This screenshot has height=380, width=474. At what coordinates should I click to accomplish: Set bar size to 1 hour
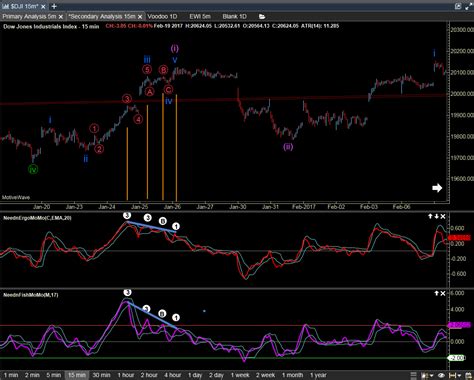coord(126,375)
